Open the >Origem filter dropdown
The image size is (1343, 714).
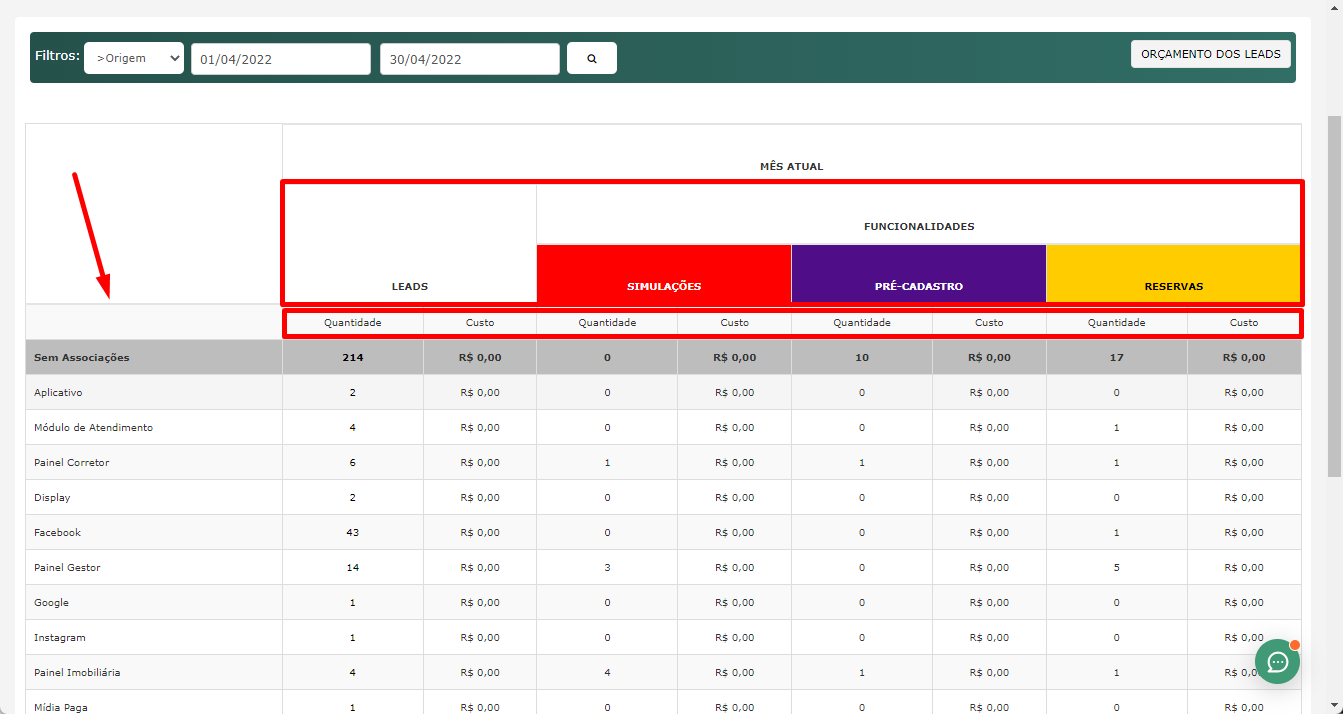pos(134,58)
